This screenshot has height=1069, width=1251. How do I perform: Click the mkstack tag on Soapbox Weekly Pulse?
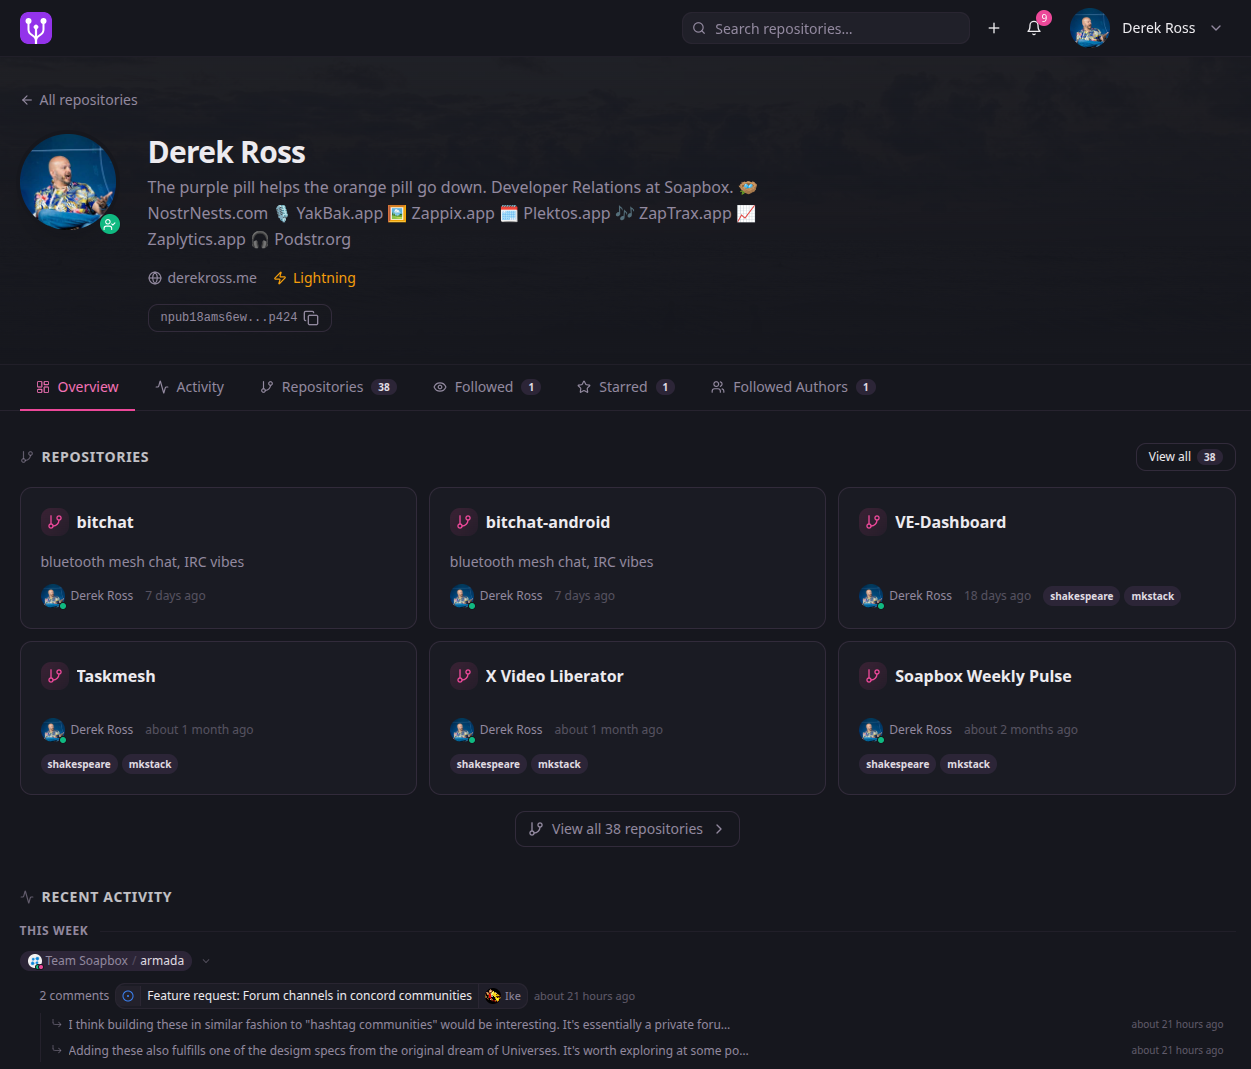click(x=969, y=764)
